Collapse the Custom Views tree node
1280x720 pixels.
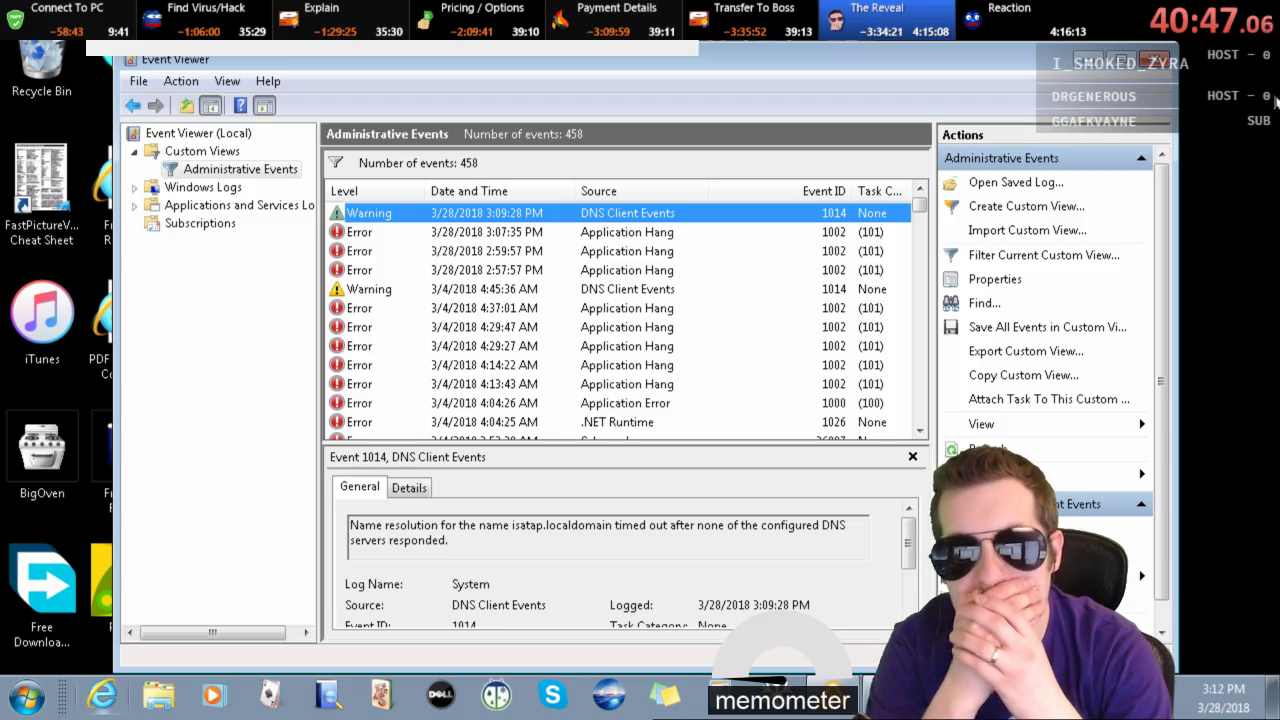point(135,152)
